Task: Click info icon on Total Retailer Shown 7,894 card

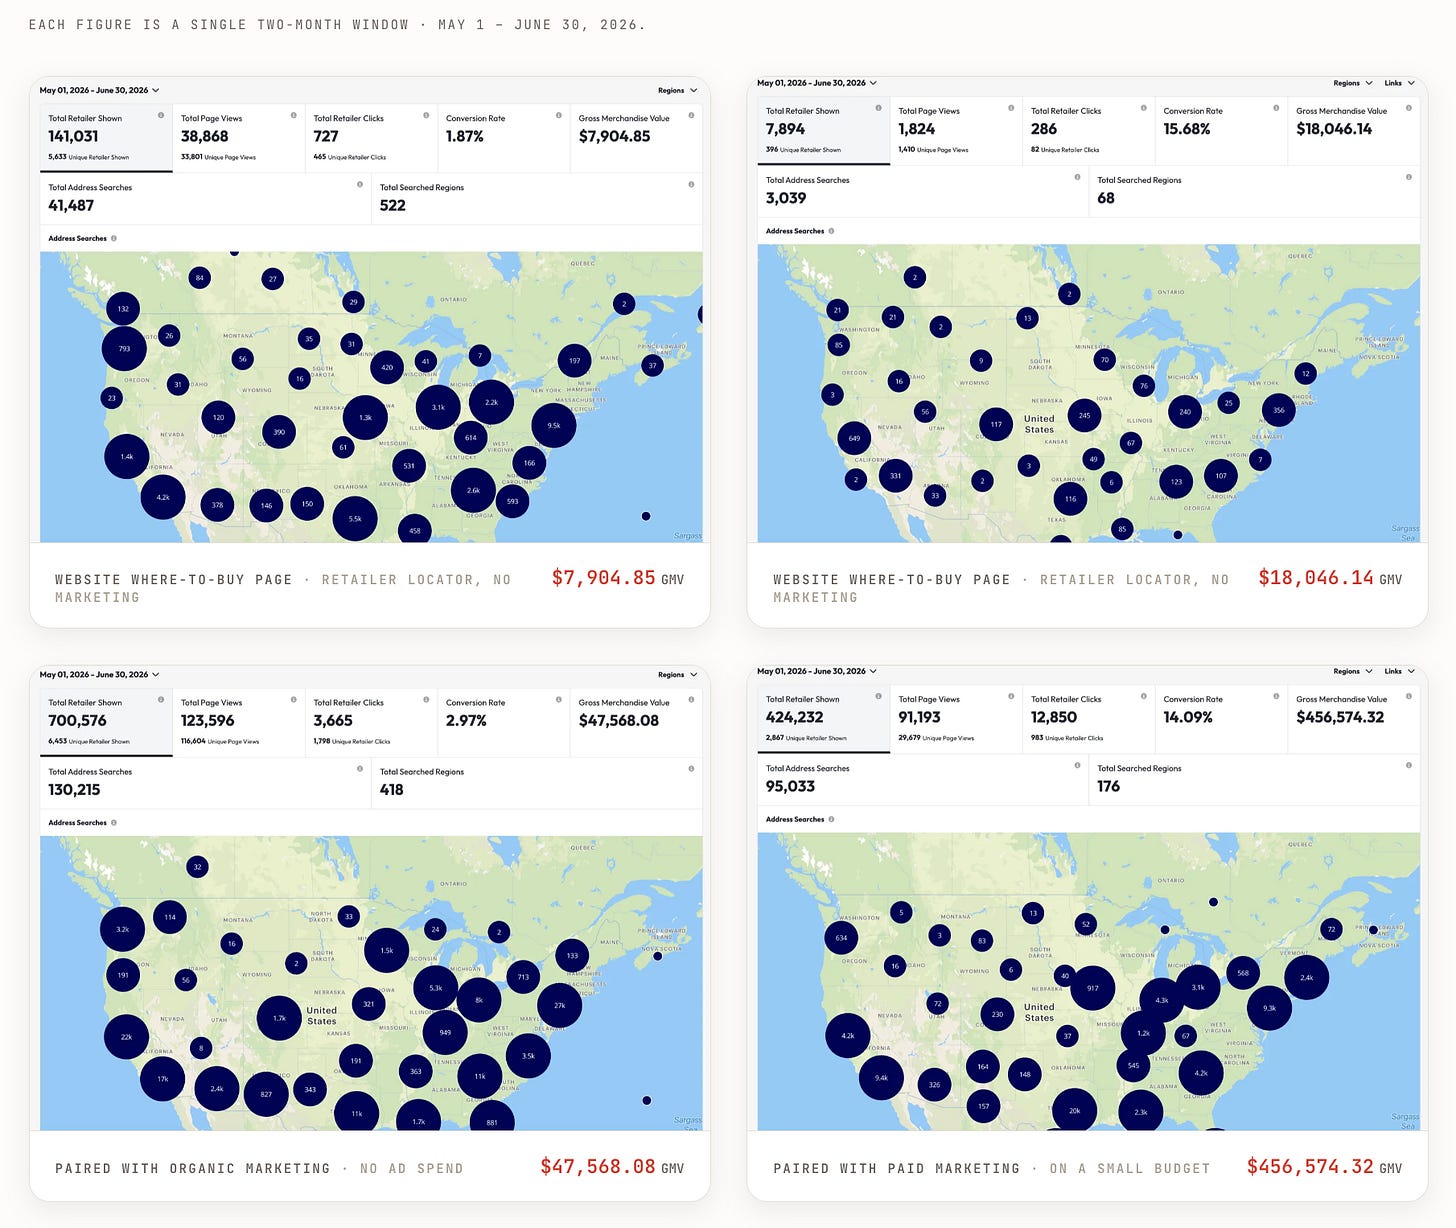Action: pos(878,108)
